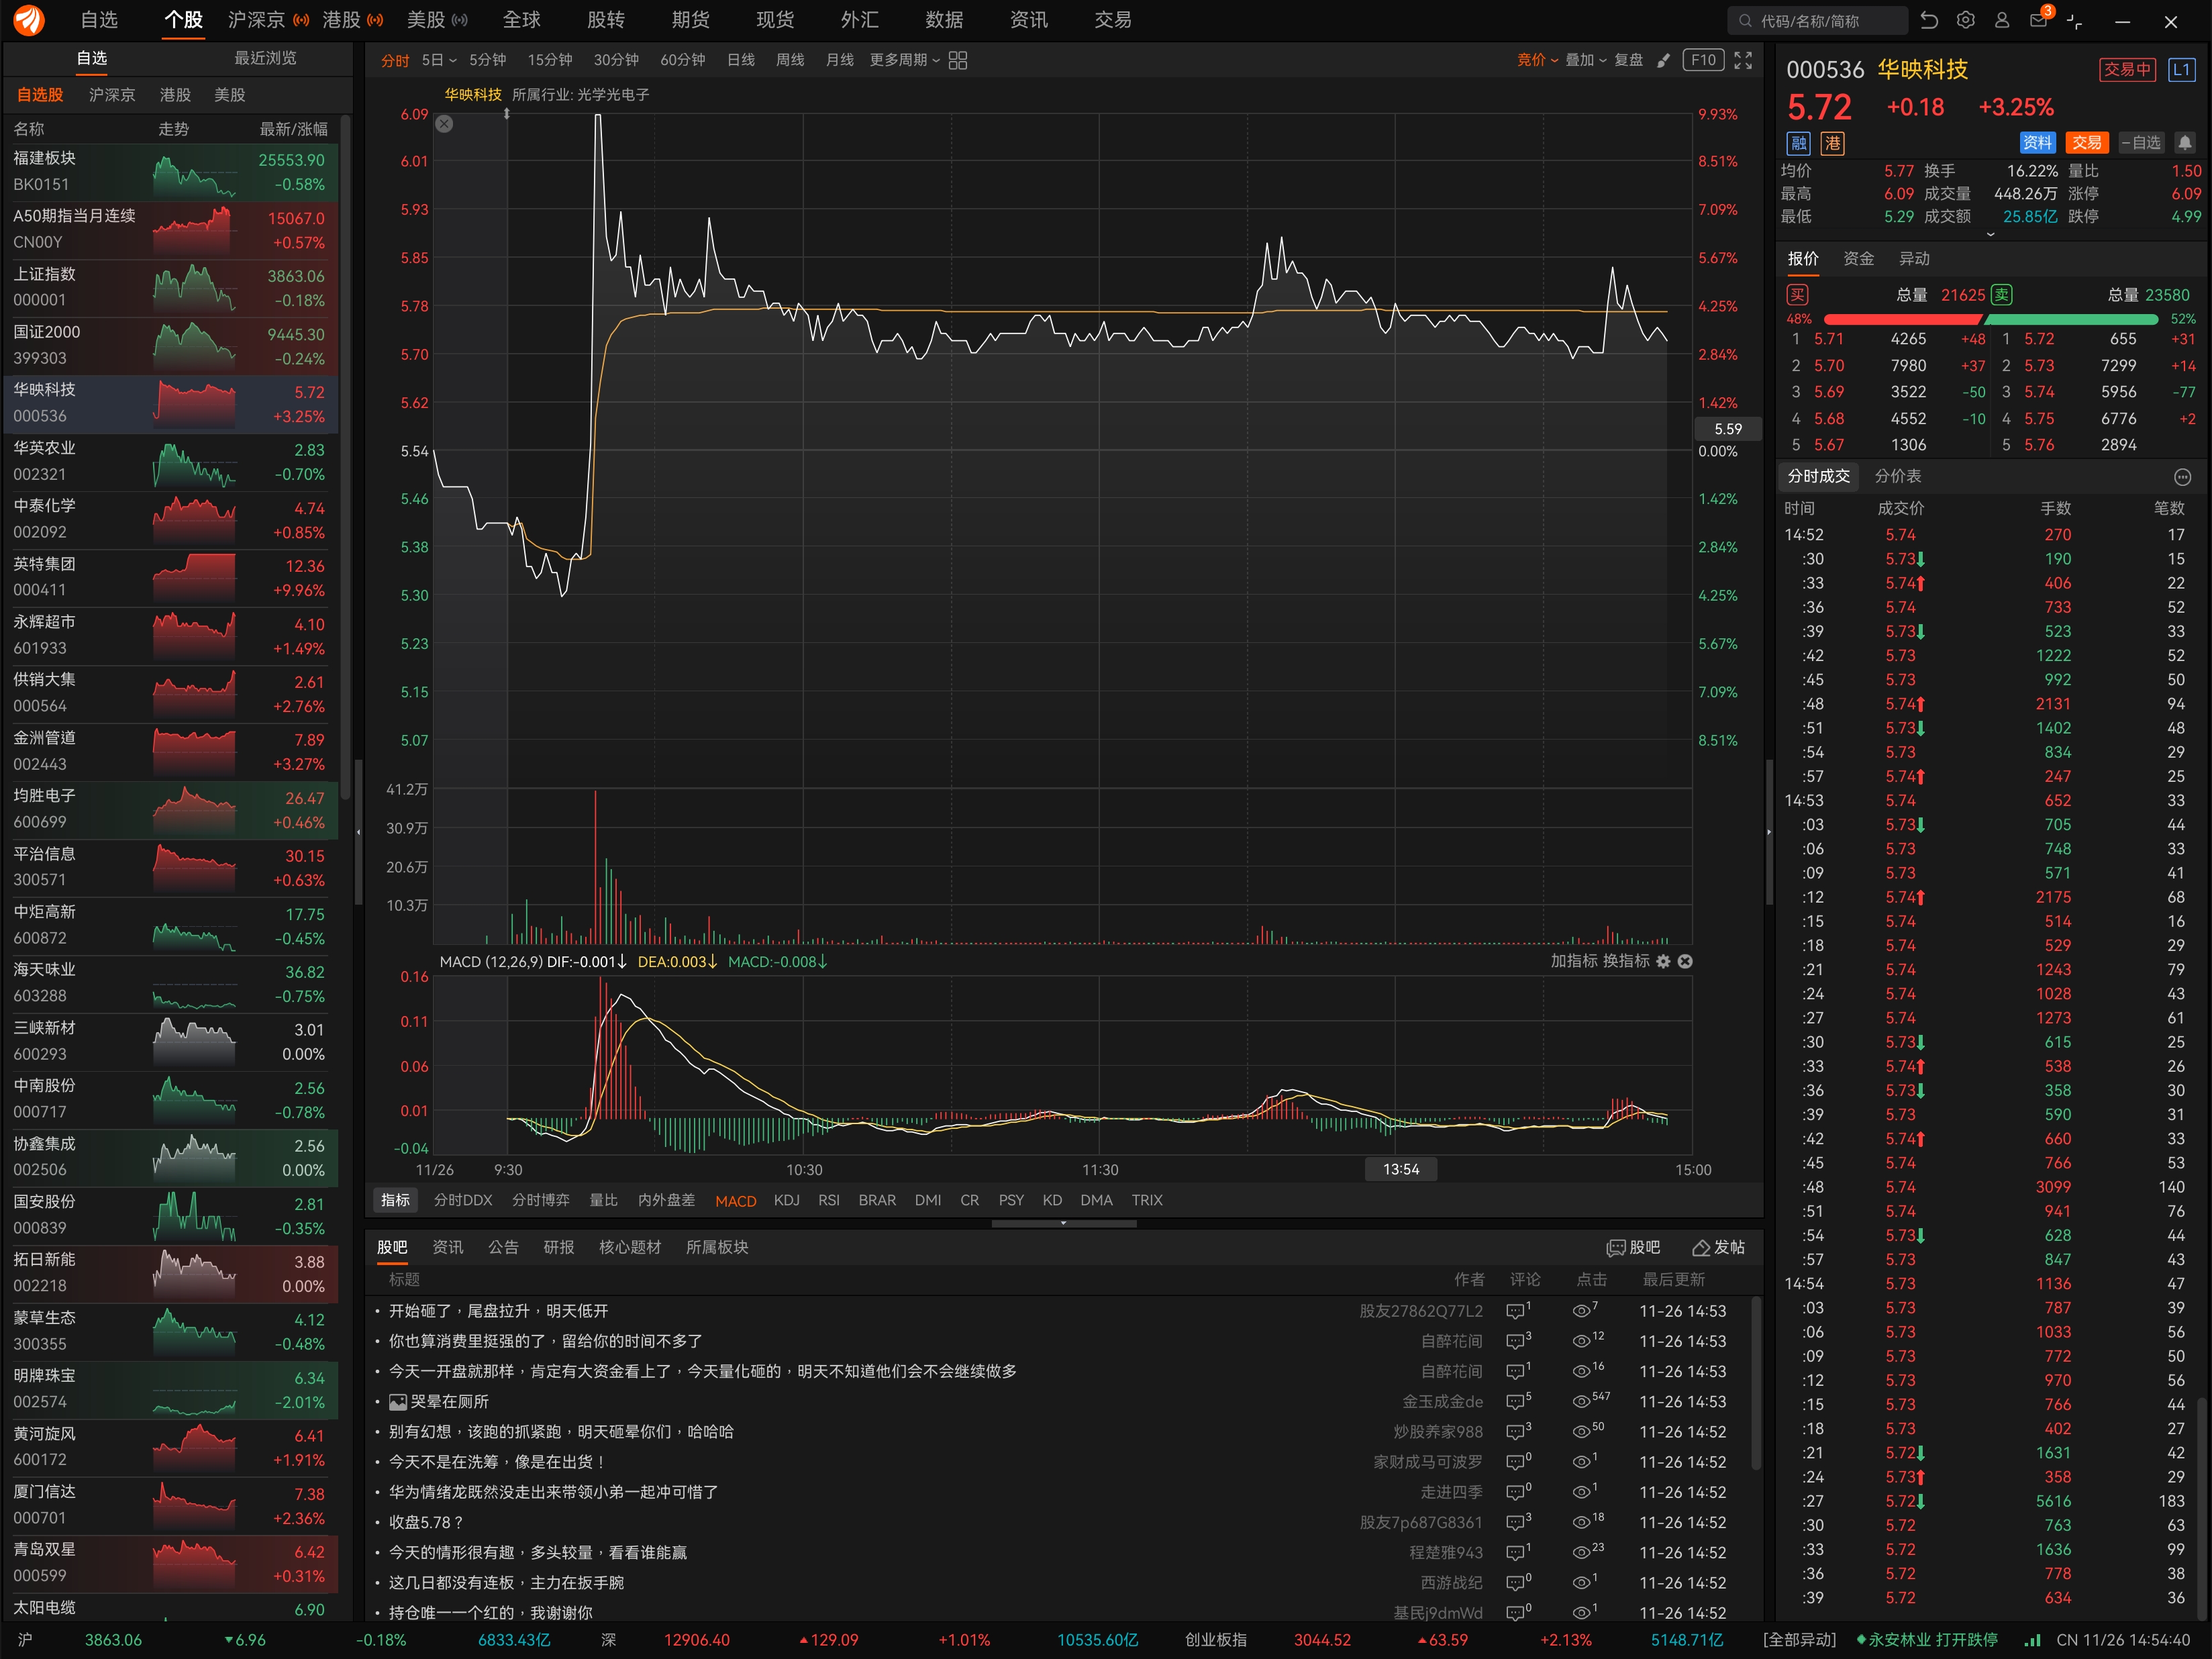Click the price alert bell icon

2185,143
